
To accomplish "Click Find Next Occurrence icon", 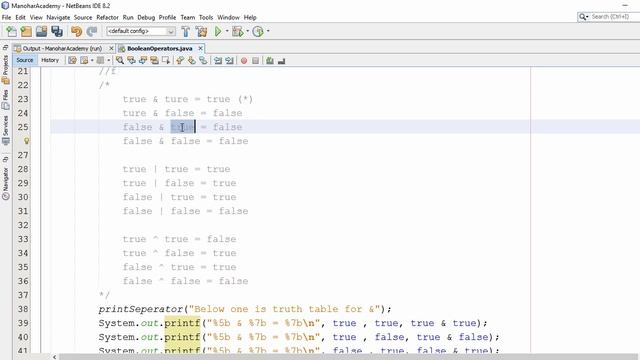I will [x=143, y=60].
